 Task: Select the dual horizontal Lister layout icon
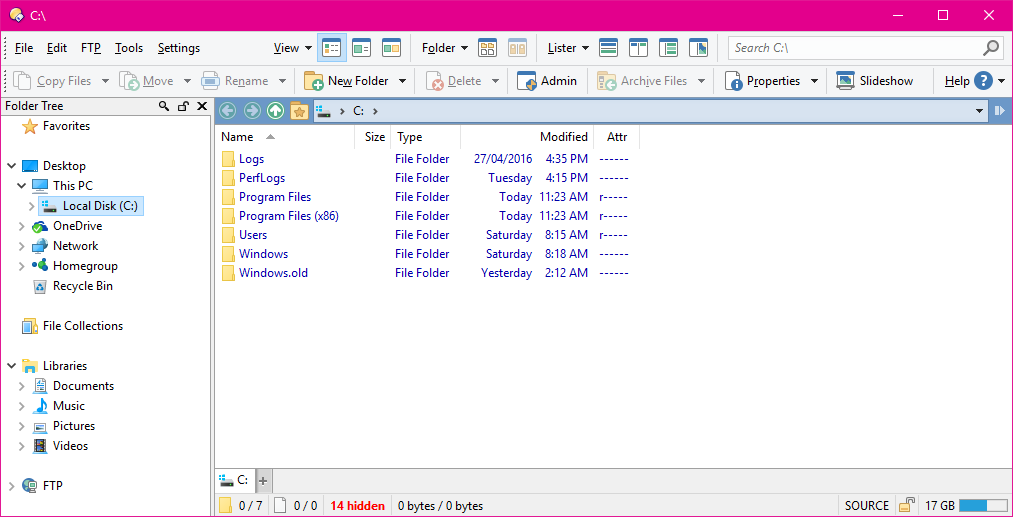pos(609,48)
